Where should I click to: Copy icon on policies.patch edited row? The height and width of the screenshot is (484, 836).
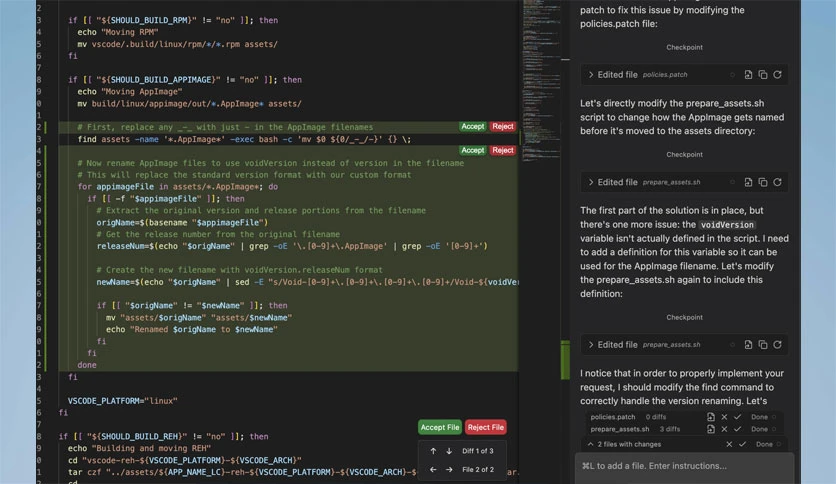[763, 75]
